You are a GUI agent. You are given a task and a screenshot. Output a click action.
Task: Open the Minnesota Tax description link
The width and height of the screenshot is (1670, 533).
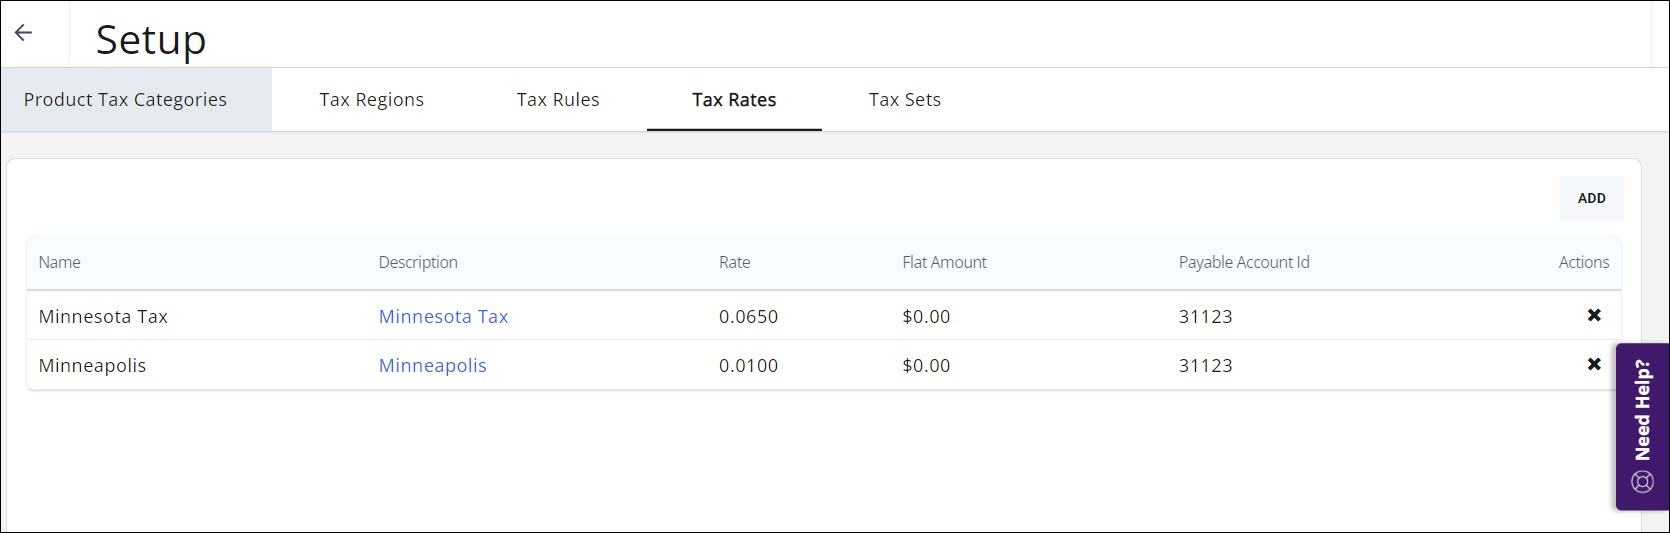tap(443, 317)
